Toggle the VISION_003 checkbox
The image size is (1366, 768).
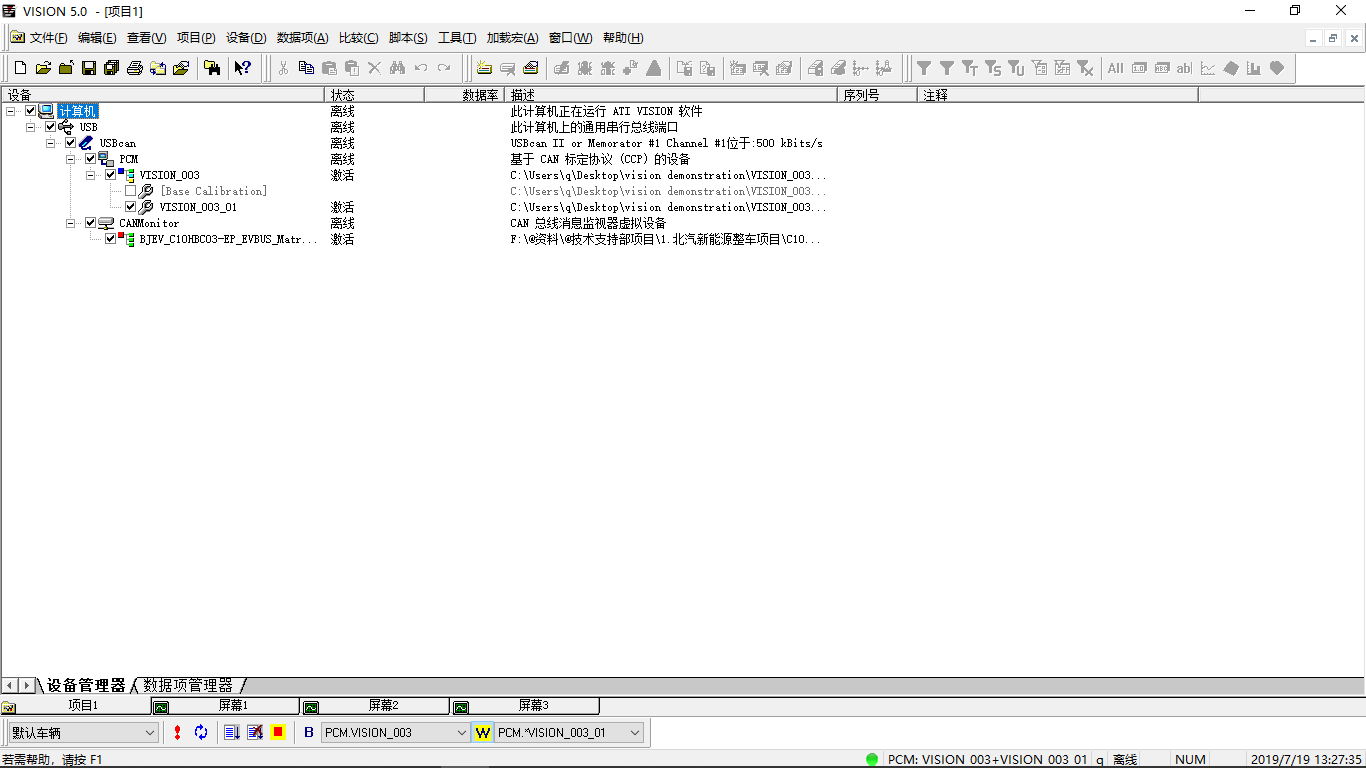click(111, 175)
